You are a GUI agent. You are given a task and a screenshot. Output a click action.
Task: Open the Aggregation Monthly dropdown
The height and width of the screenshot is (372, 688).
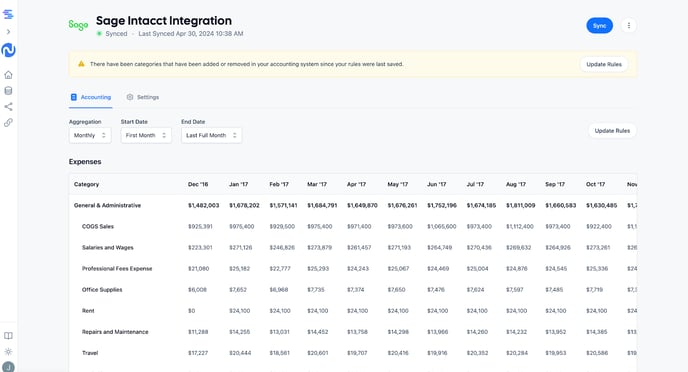tap(90, 135)
